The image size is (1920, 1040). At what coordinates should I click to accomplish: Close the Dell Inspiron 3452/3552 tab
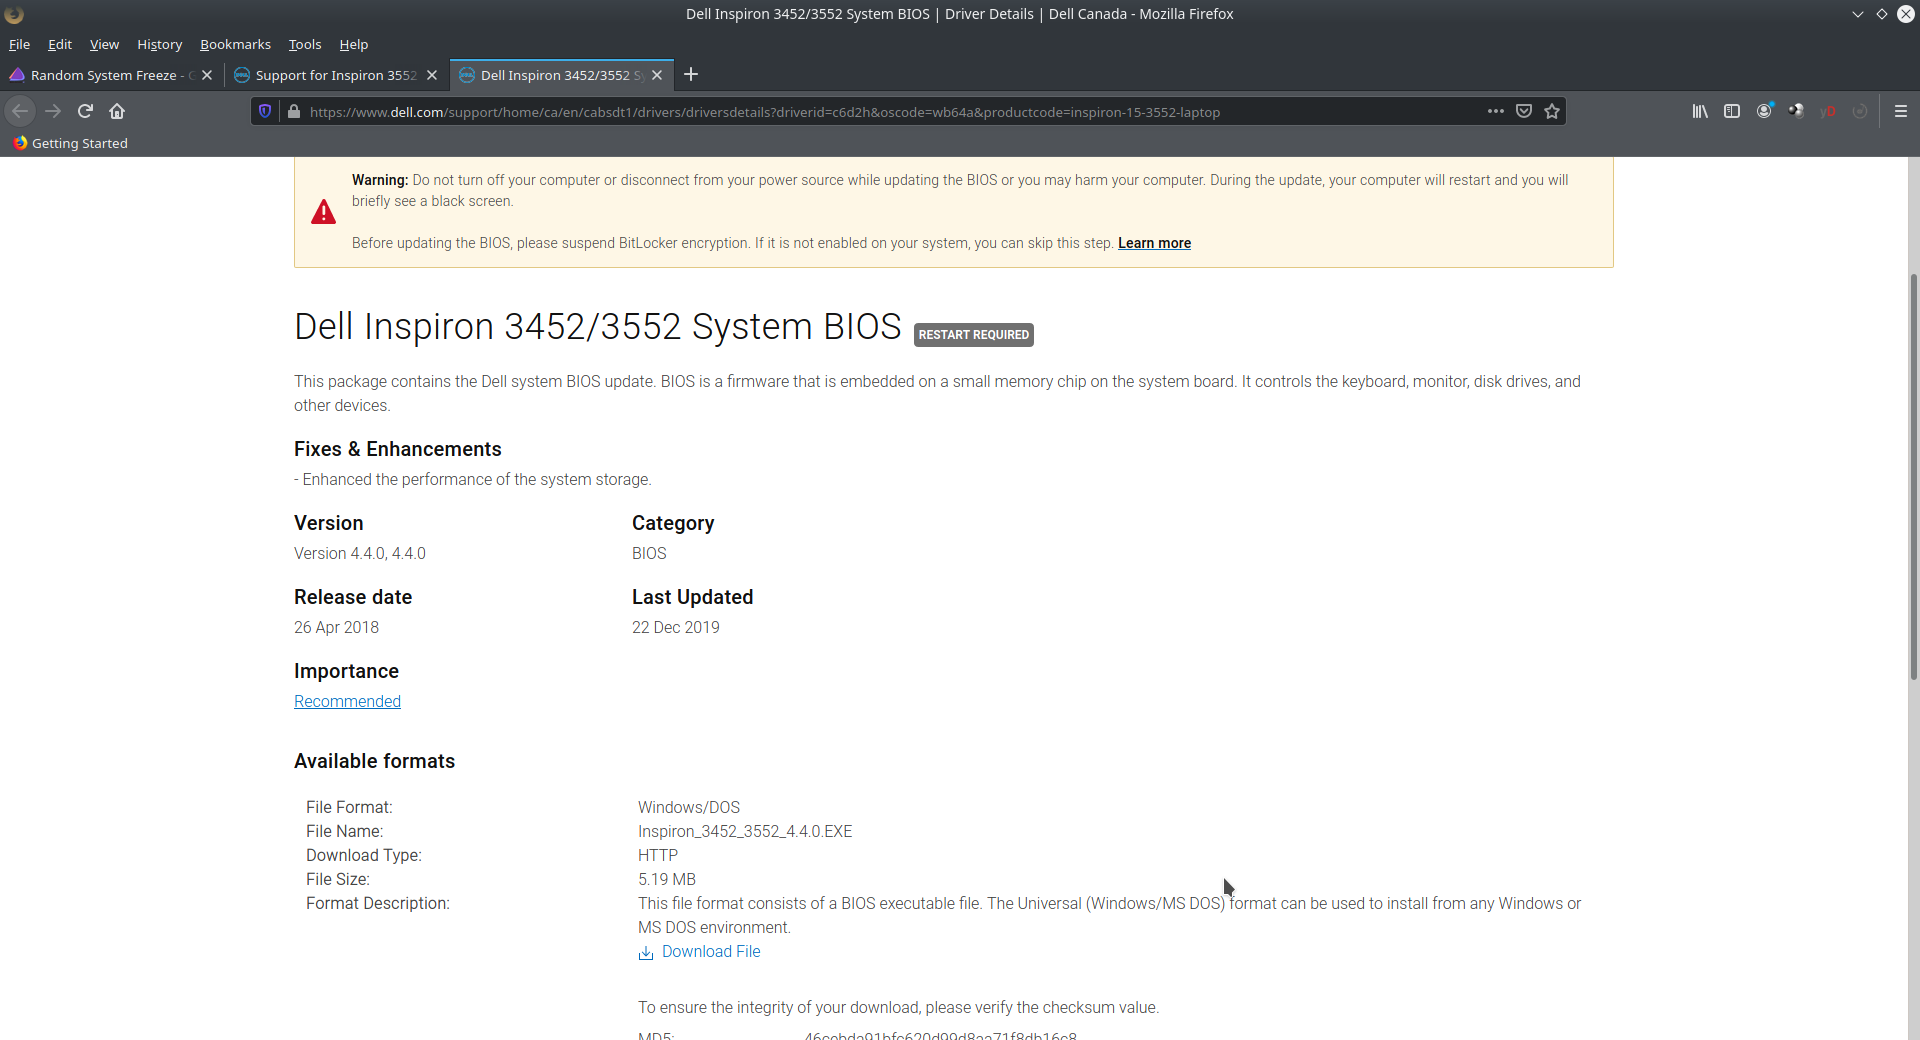coord(657,75)
